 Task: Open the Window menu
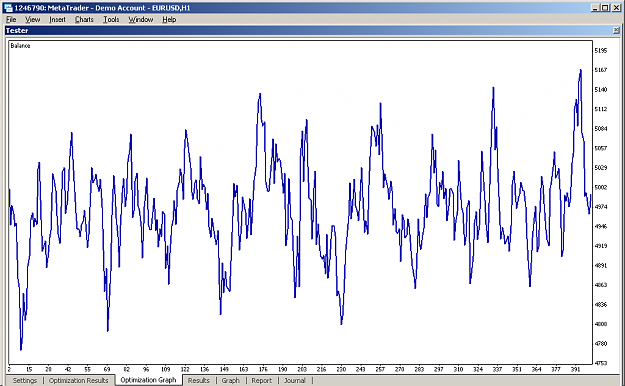point(141,19)
